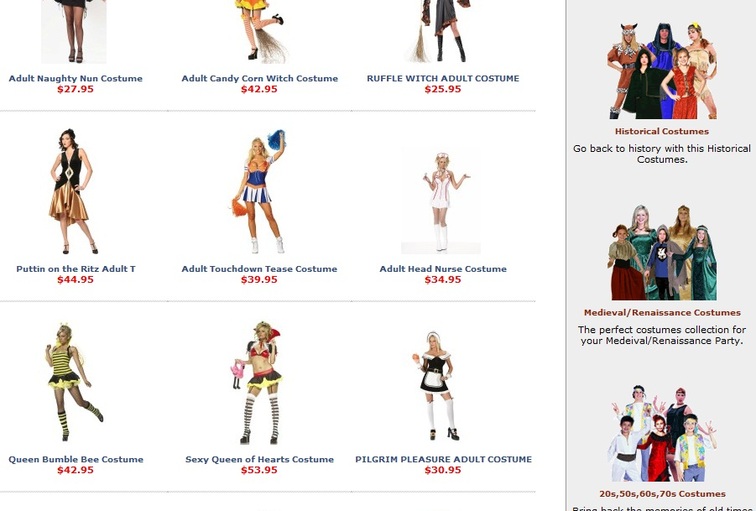Open the PILGRIM PLEASURE ADULT COSTUME link

tap(443, 459)
